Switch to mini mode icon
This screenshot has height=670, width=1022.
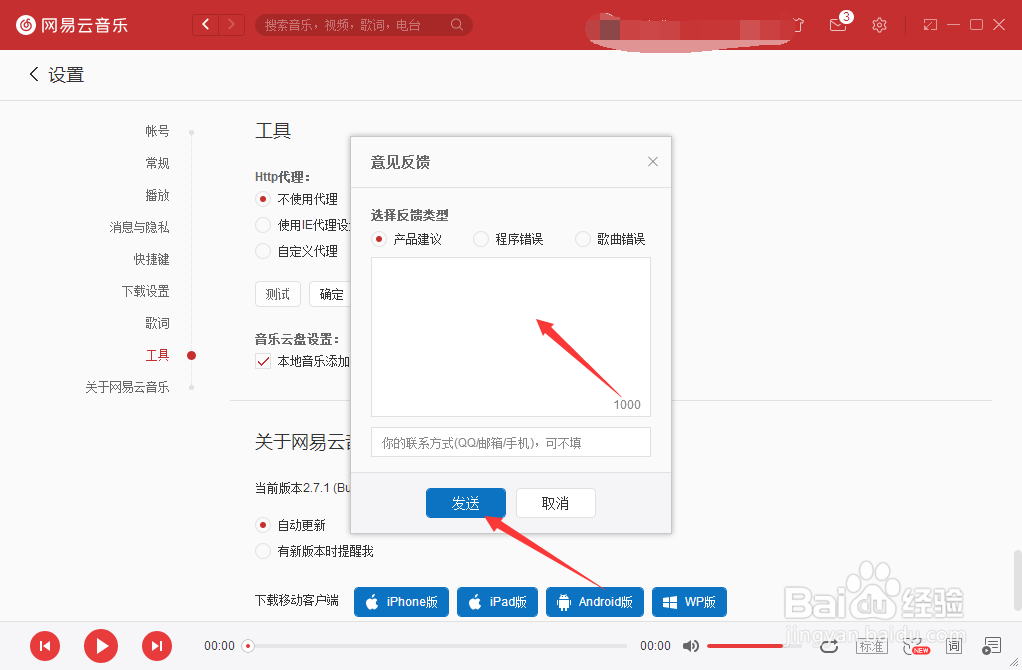tap(930, 25)
